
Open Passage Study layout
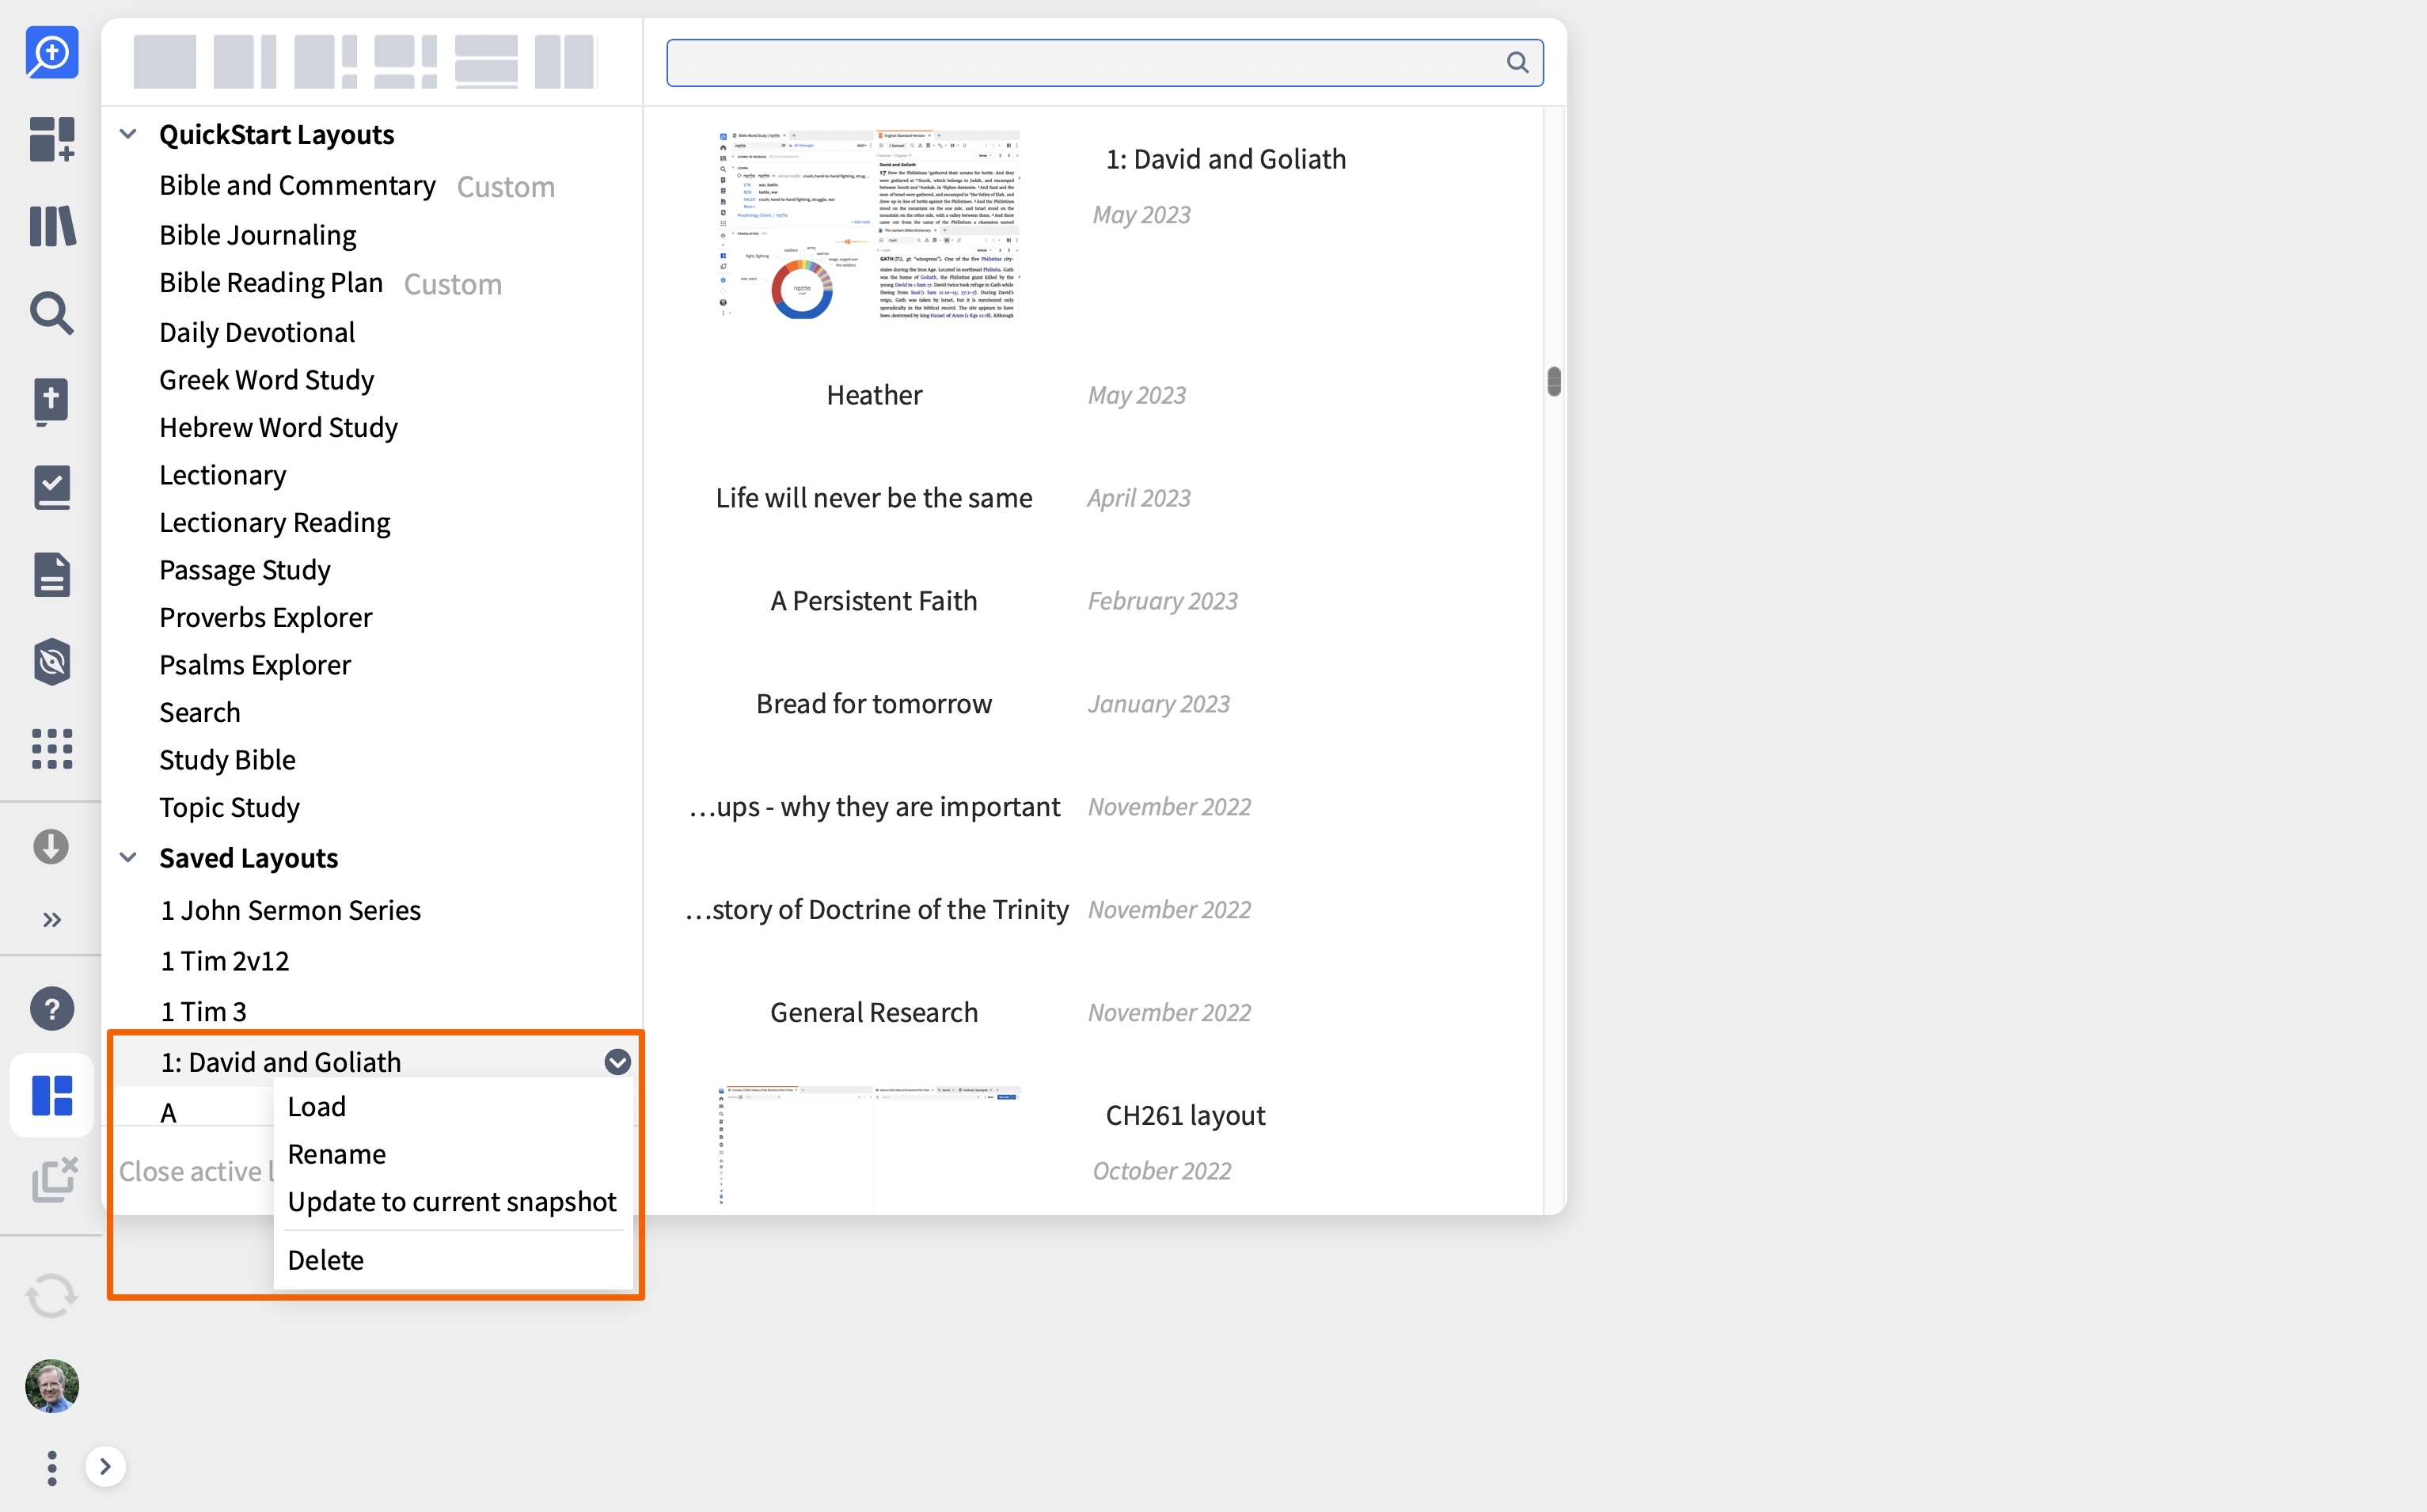point(244,570)
